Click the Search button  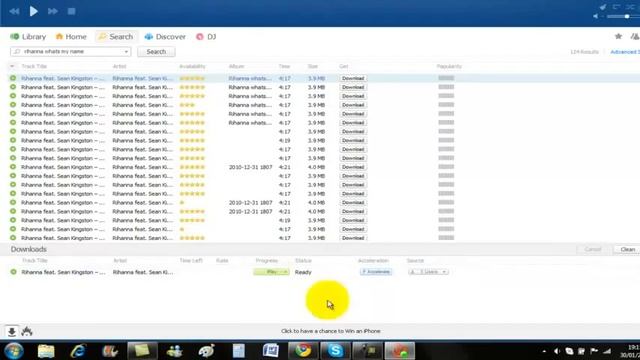pos(156,52)
